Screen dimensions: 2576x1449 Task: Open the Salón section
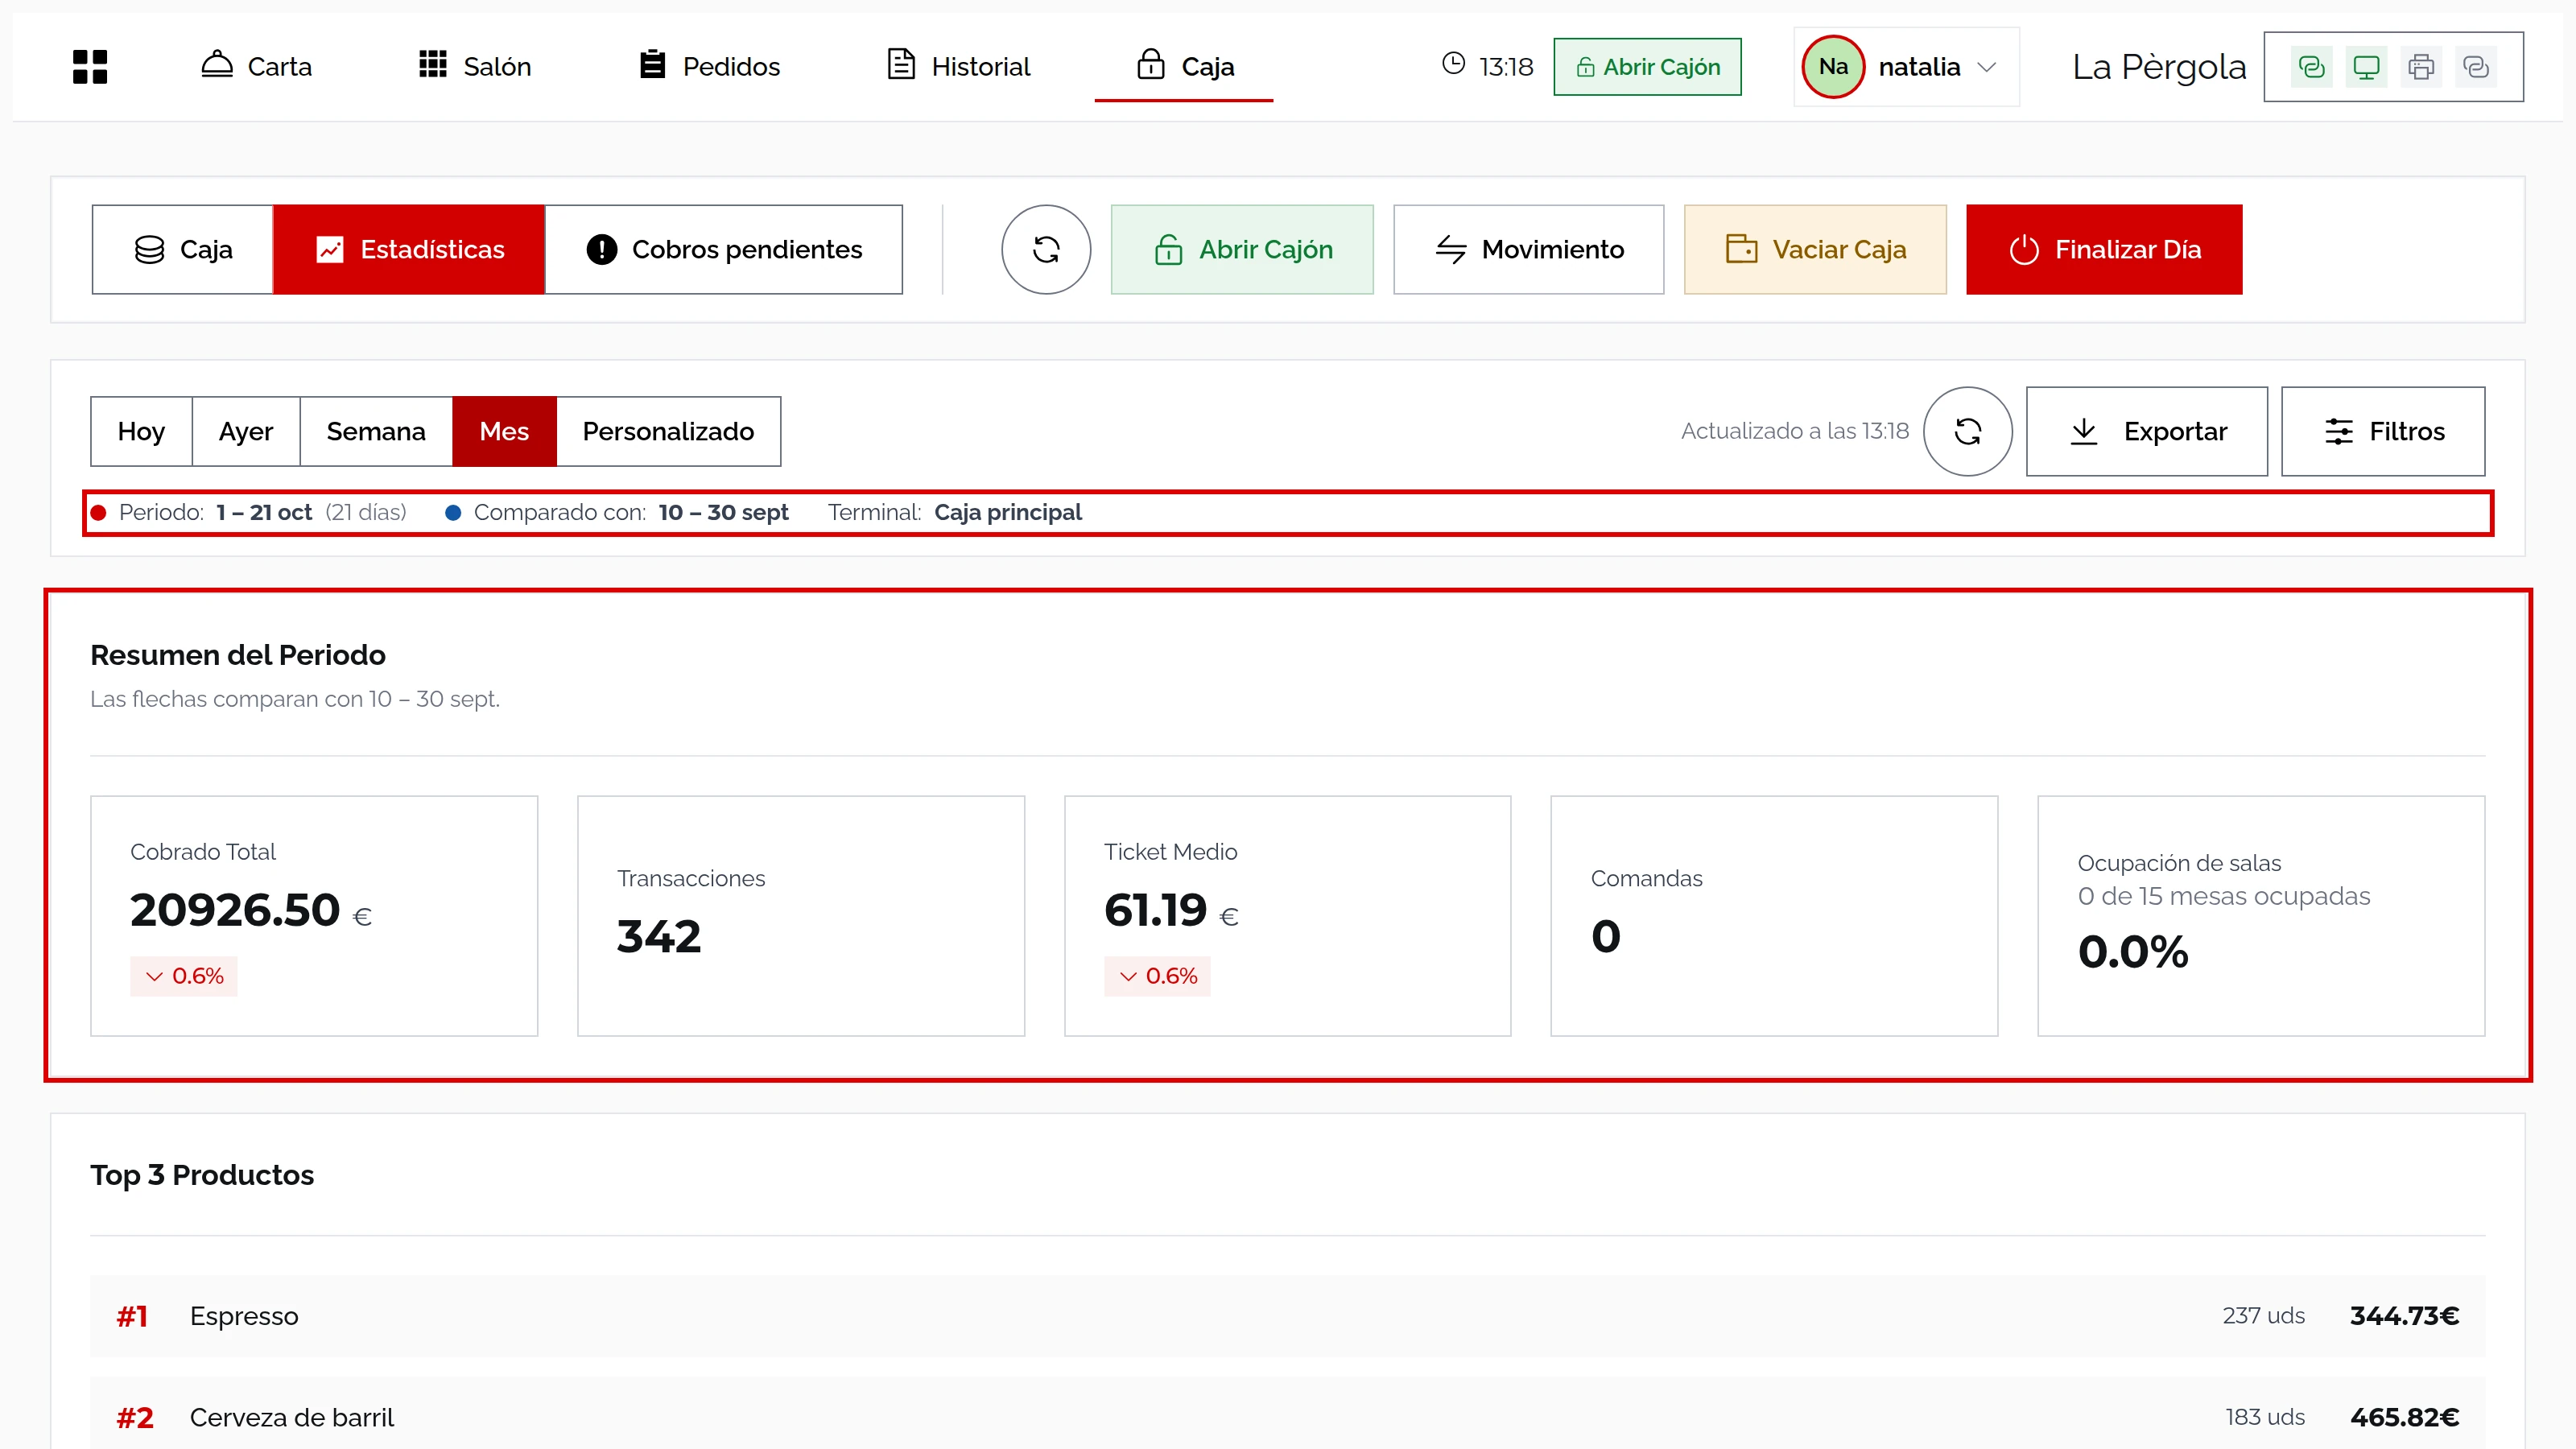tap(475, 67)
